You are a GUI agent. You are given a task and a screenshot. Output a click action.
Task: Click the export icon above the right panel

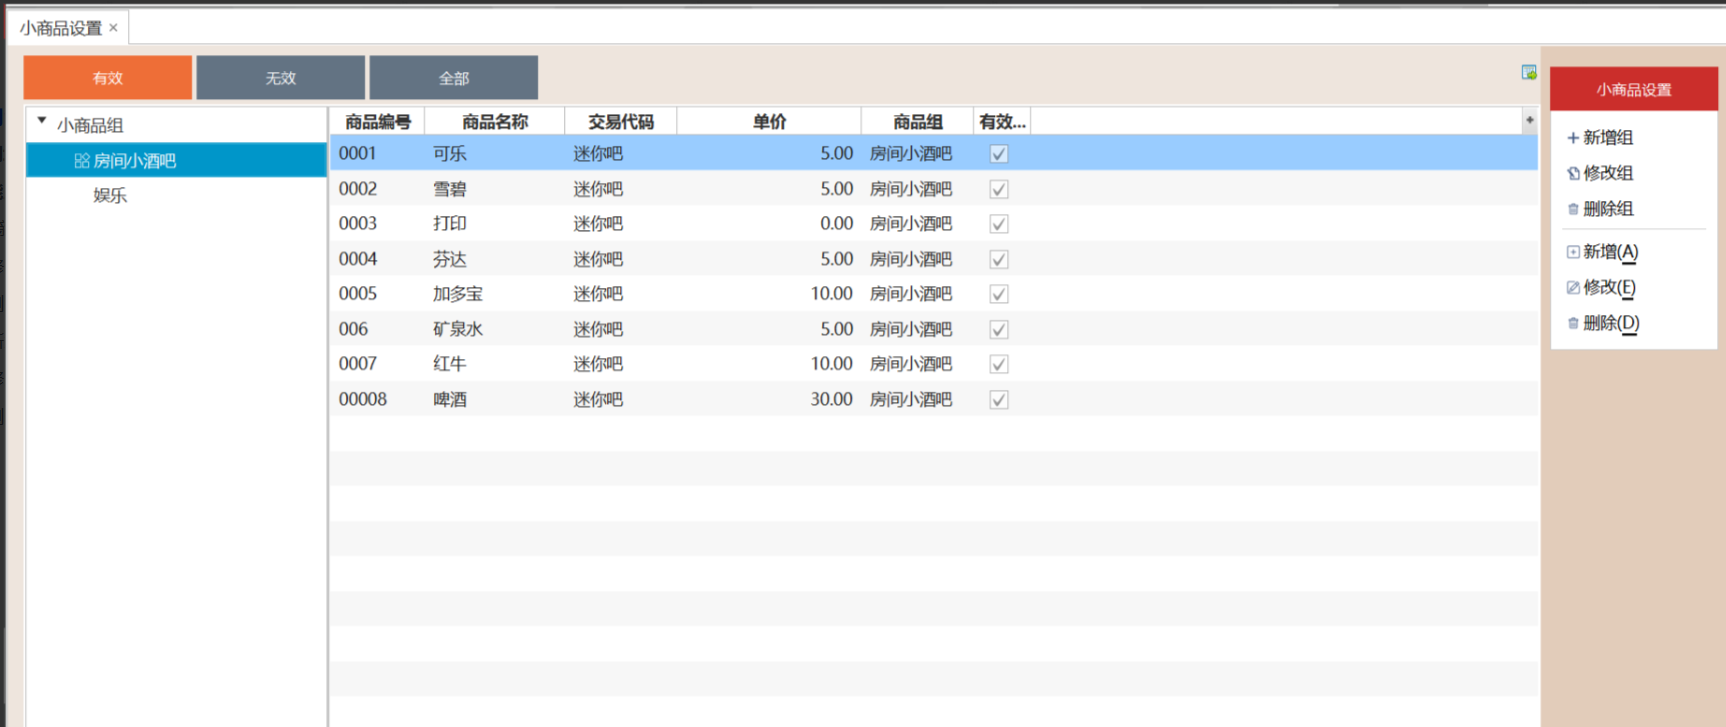pyautogui.click(x=1528, y=72)
